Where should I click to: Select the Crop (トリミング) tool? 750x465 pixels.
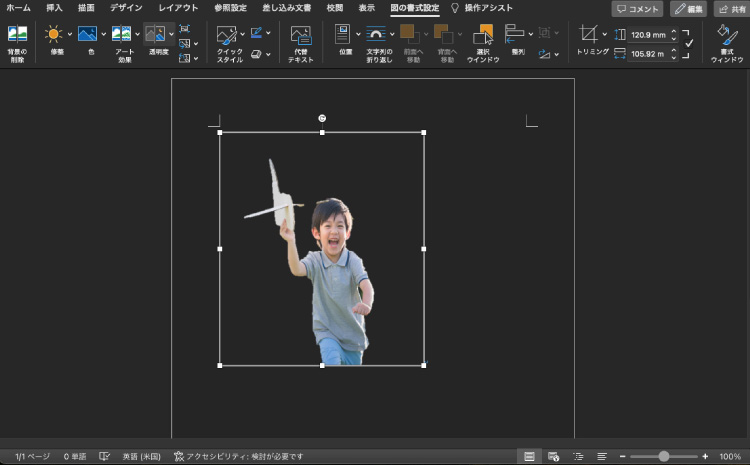(x=588, y=35)
